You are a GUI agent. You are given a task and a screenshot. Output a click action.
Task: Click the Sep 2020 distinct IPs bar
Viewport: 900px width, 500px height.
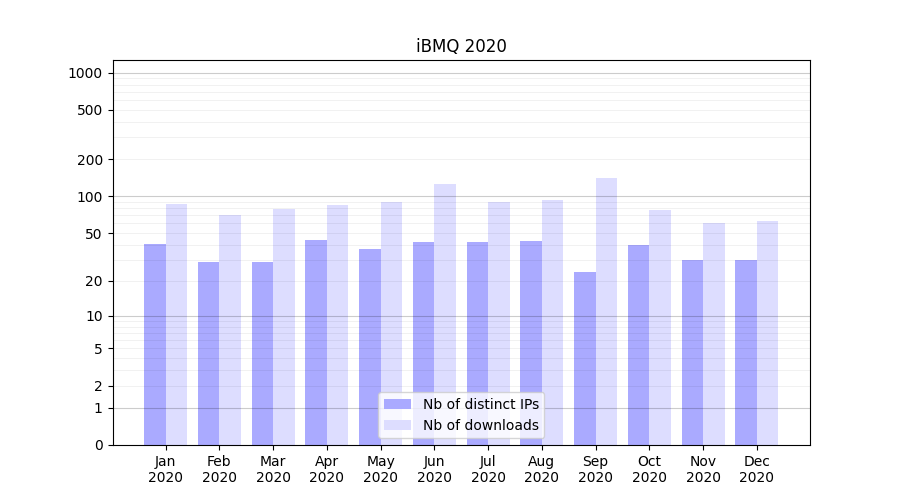click(585, 358)
